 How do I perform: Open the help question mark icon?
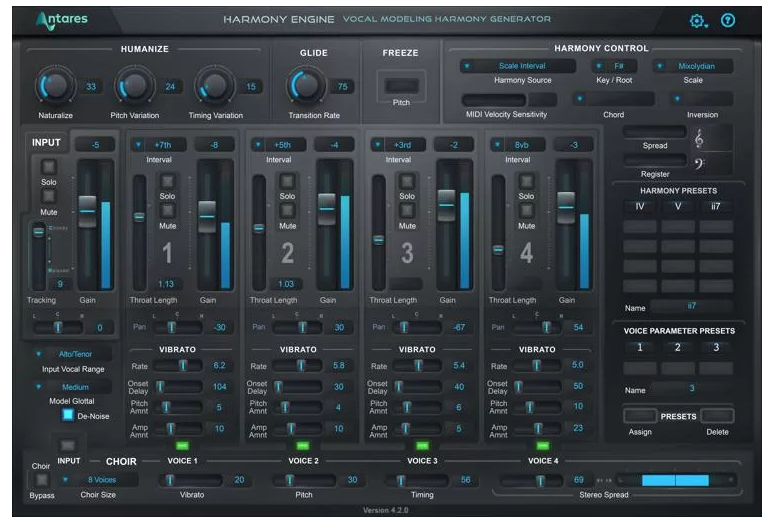[727, 20]
